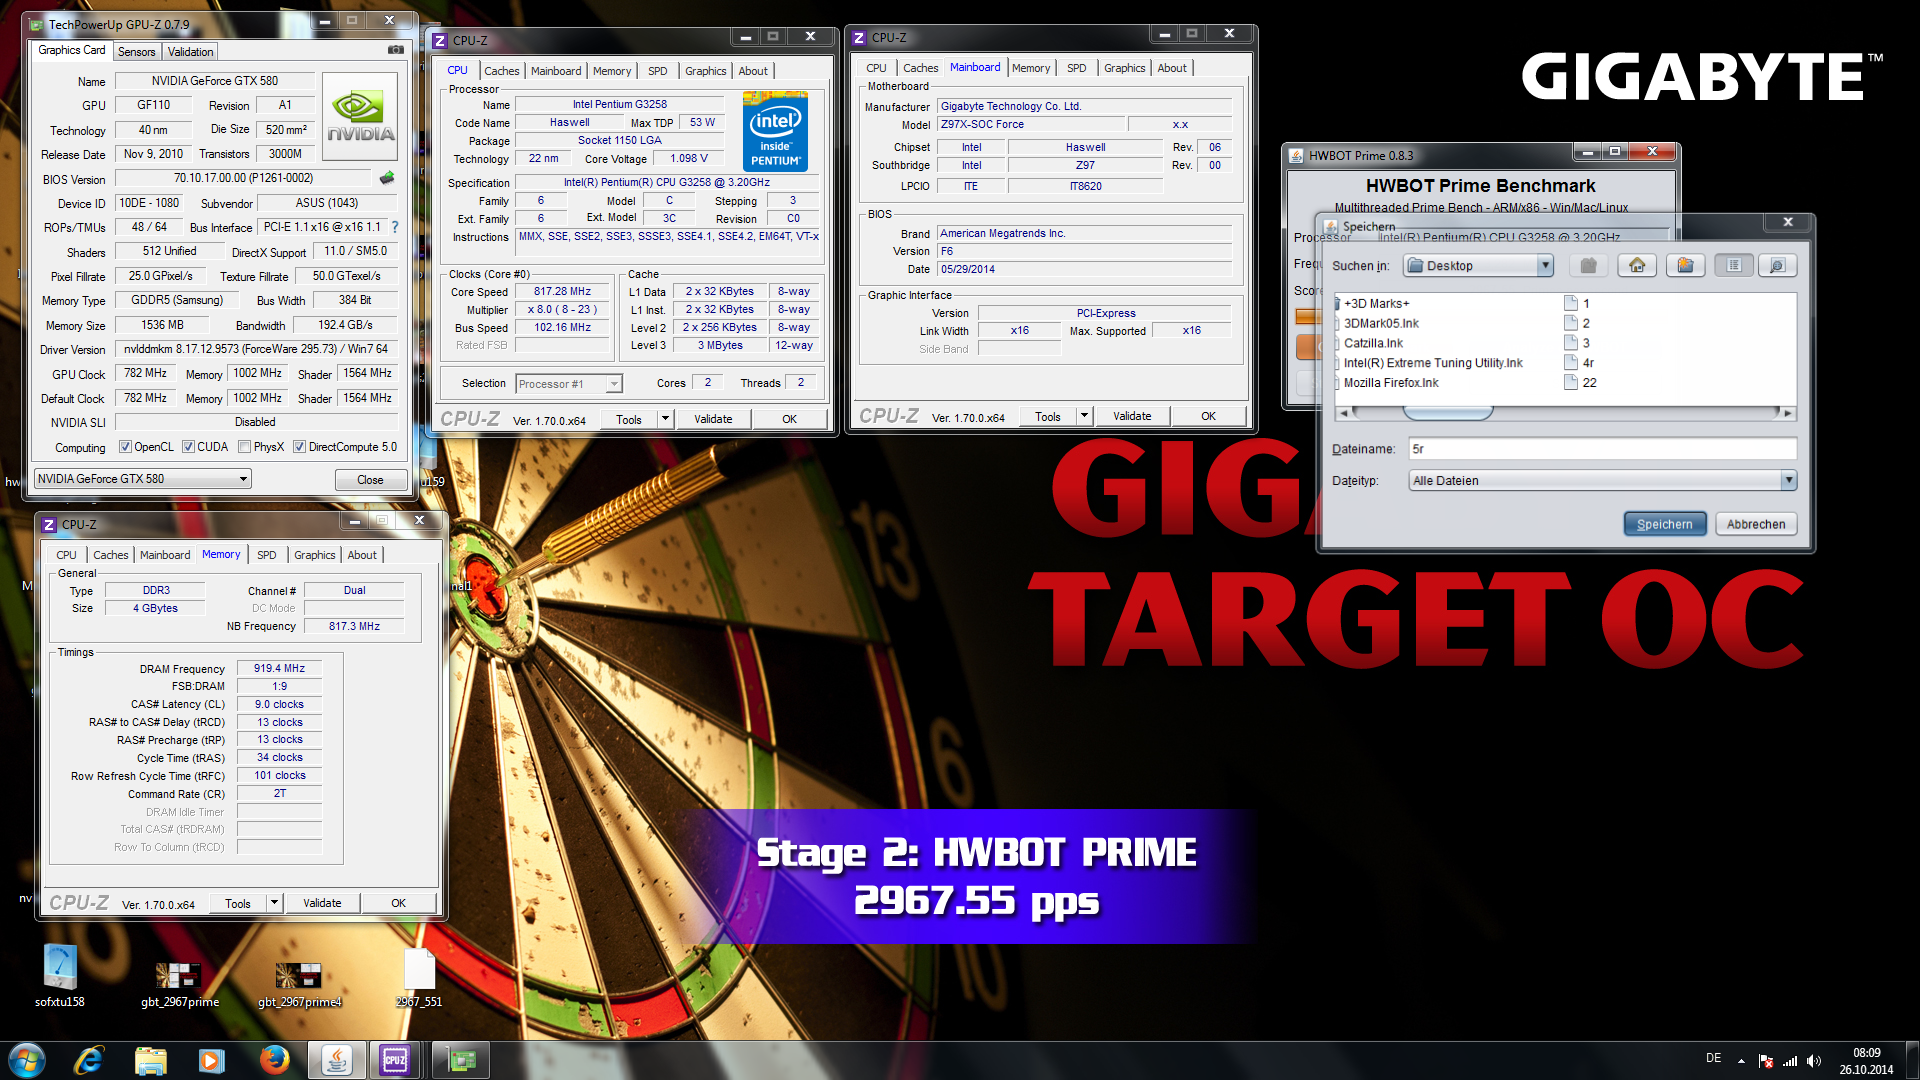The width and height of the screenshot is (1920, 1080).
Task: Switch to the Java HWBOT Prime taskbar button
Action: [337, 1060]
